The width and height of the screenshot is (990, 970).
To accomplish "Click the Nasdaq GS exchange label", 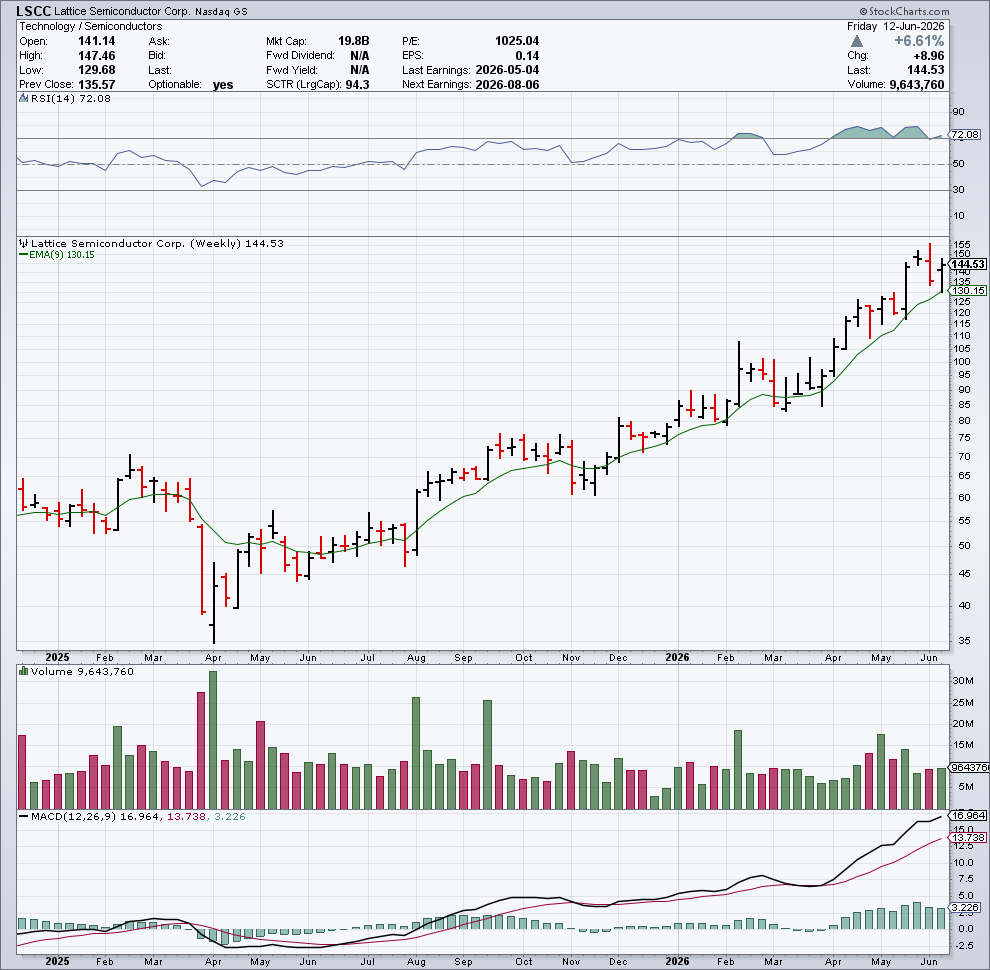I will point(221,11).
